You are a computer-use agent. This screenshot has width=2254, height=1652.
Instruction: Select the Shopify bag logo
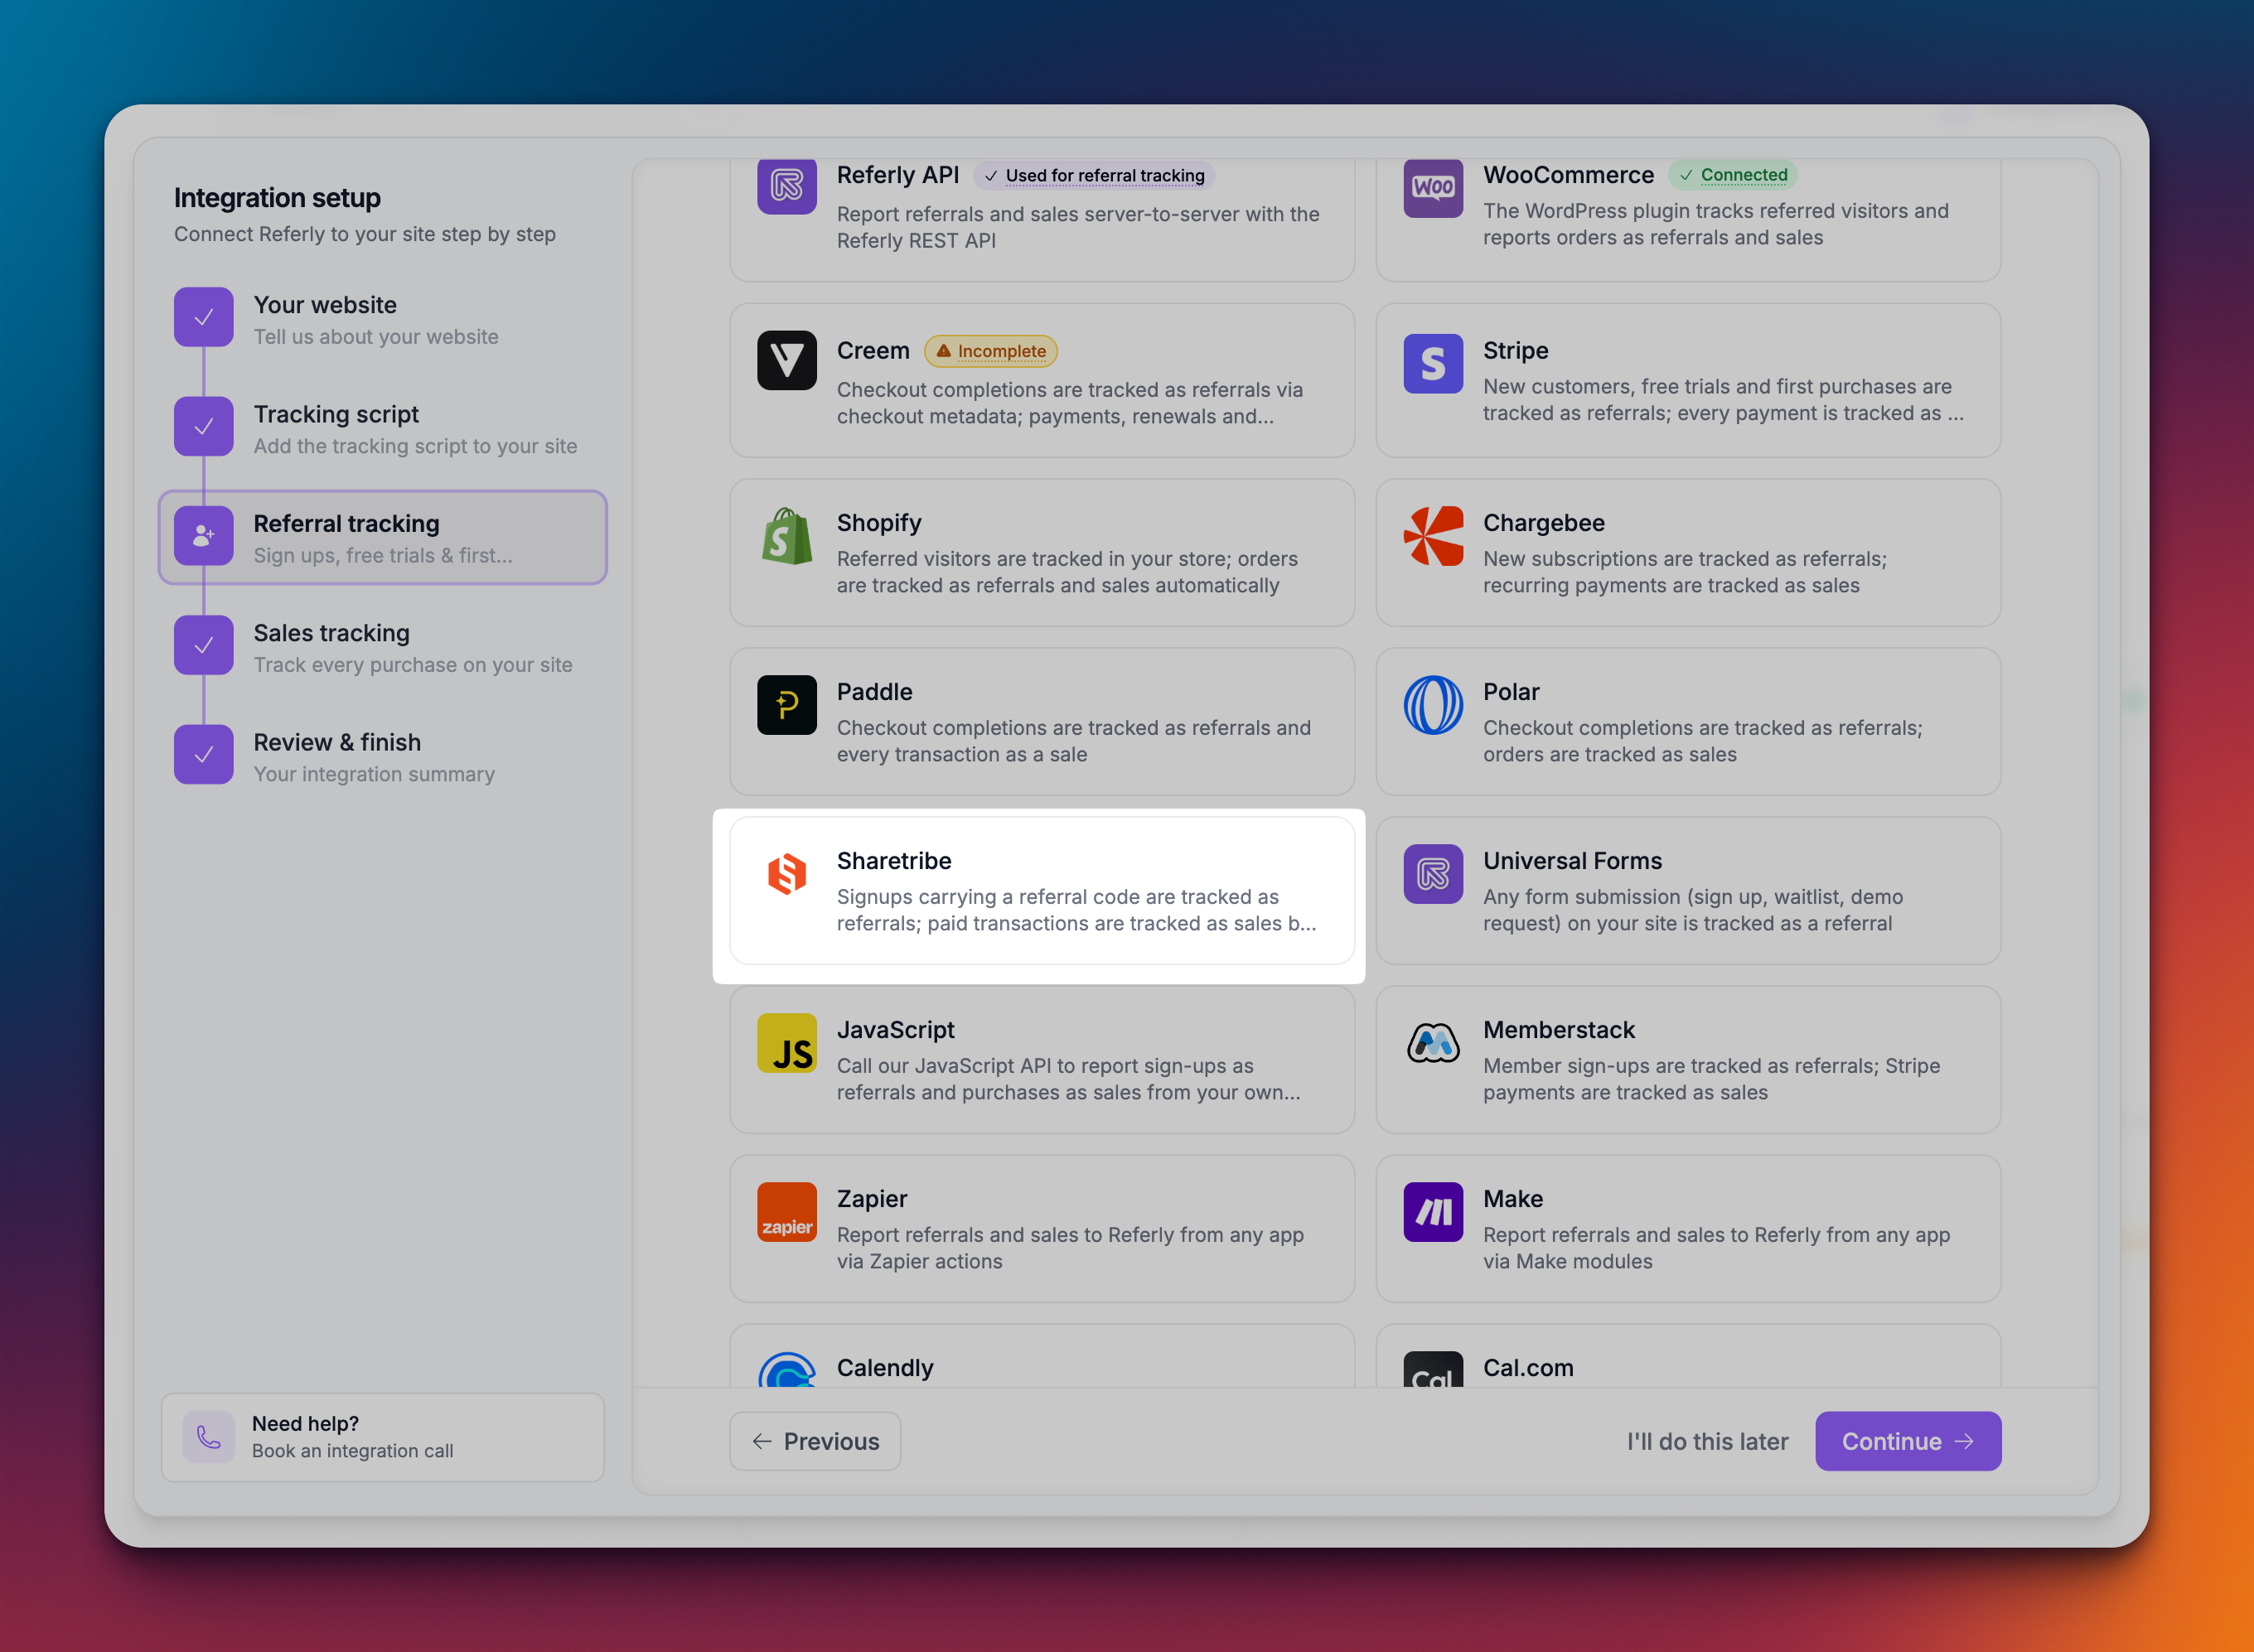[786, 535]
